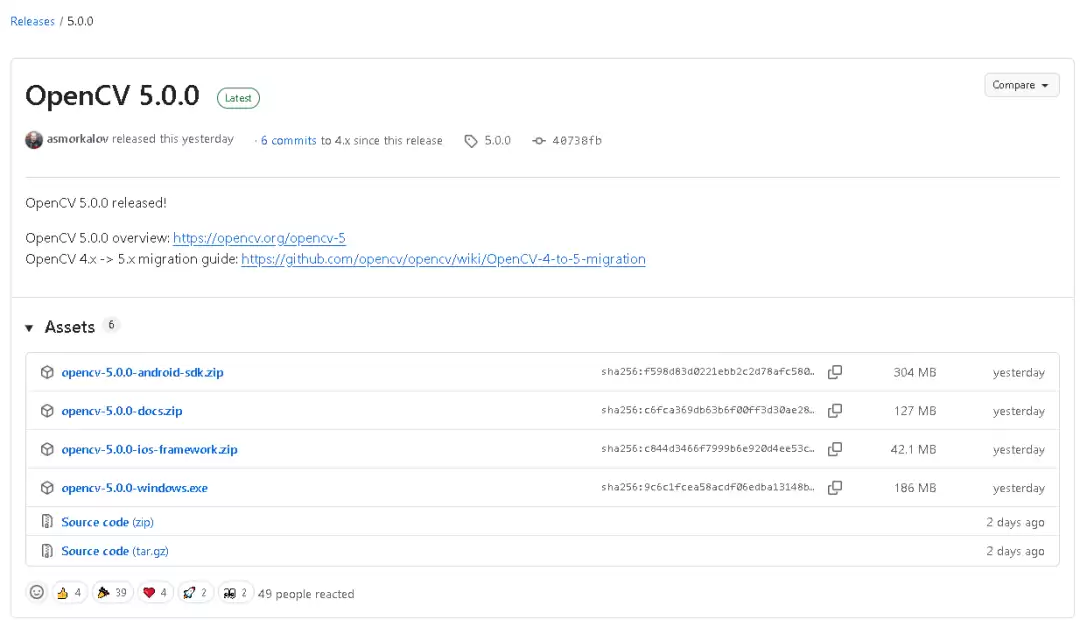1080x620 pixels.
Task: Download opencv-5.0.0-android-sdk.zip
Action: point(143,372)
